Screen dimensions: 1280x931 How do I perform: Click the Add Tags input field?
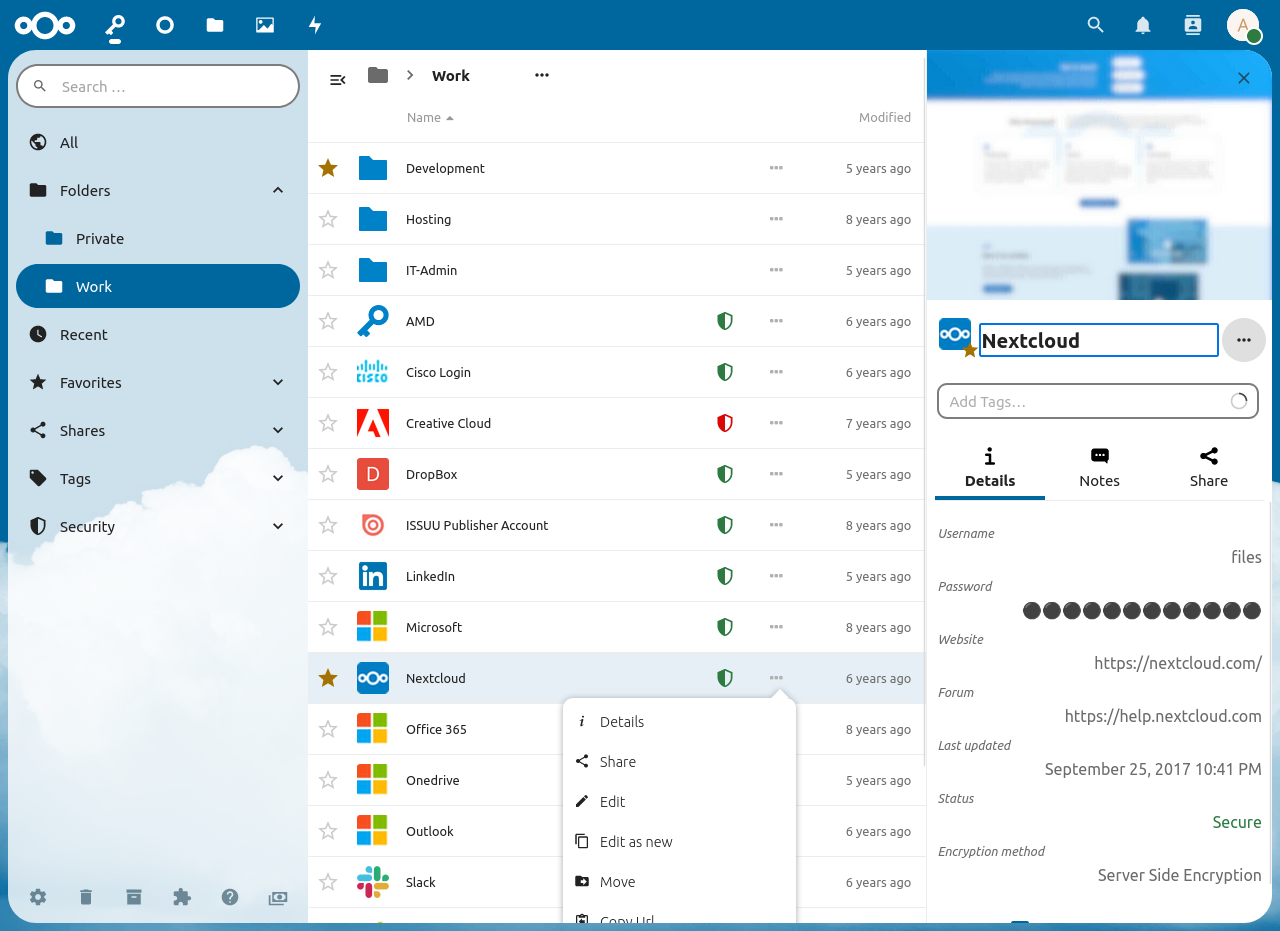(x=1098, y=401)
